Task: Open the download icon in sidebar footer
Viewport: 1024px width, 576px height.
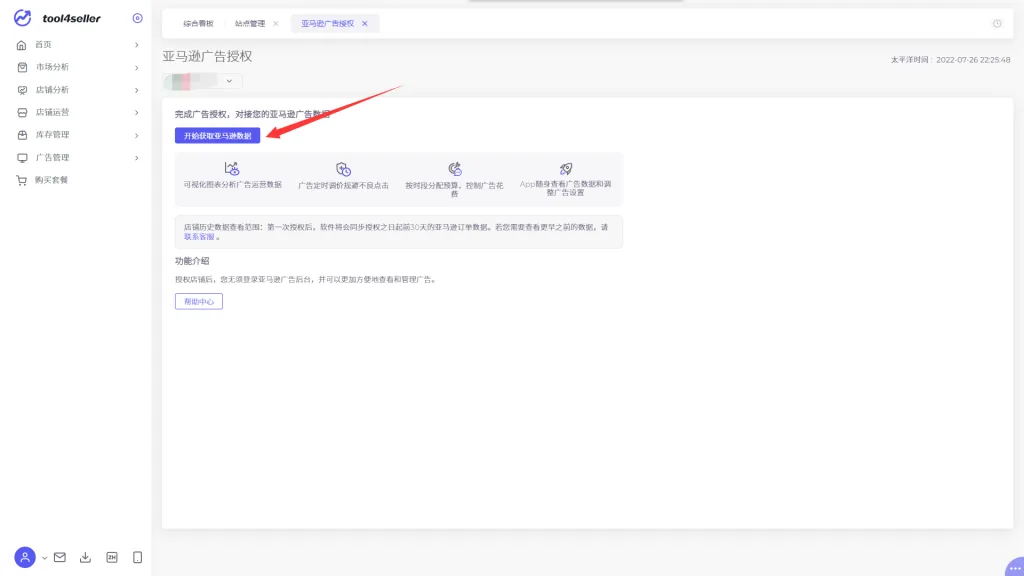Action: 85,557
